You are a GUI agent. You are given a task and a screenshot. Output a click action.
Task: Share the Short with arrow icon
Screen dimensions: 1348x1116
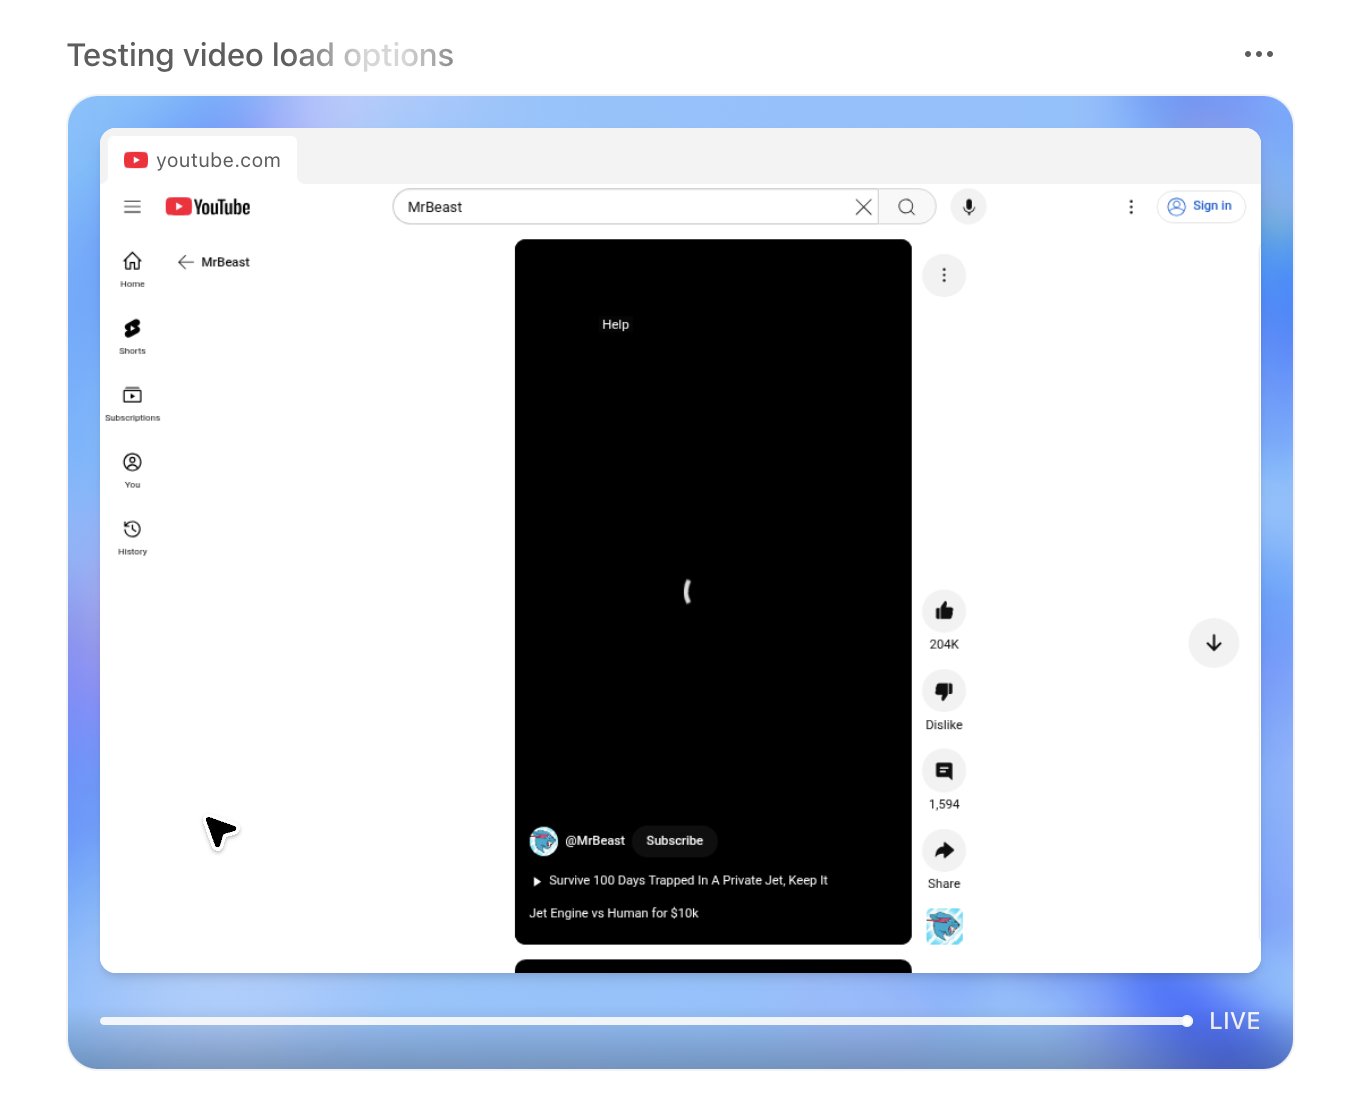point(944,851)
